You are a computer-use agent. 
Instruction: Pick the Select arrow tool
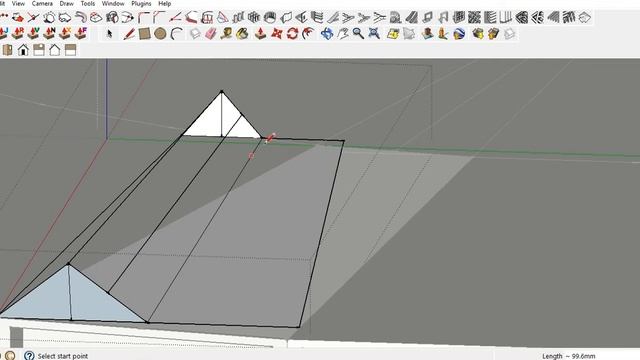[x=109, y=33]
